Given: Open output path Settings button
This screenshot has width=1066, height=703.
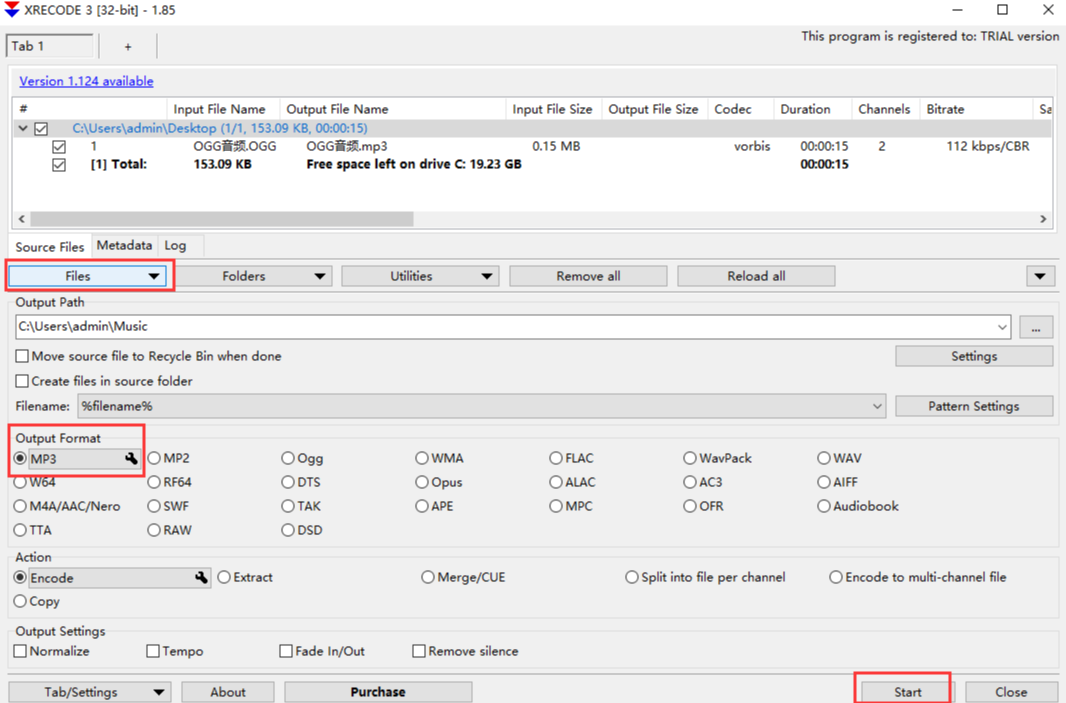Looking at the screenshot, I should (x=974, y=356).
